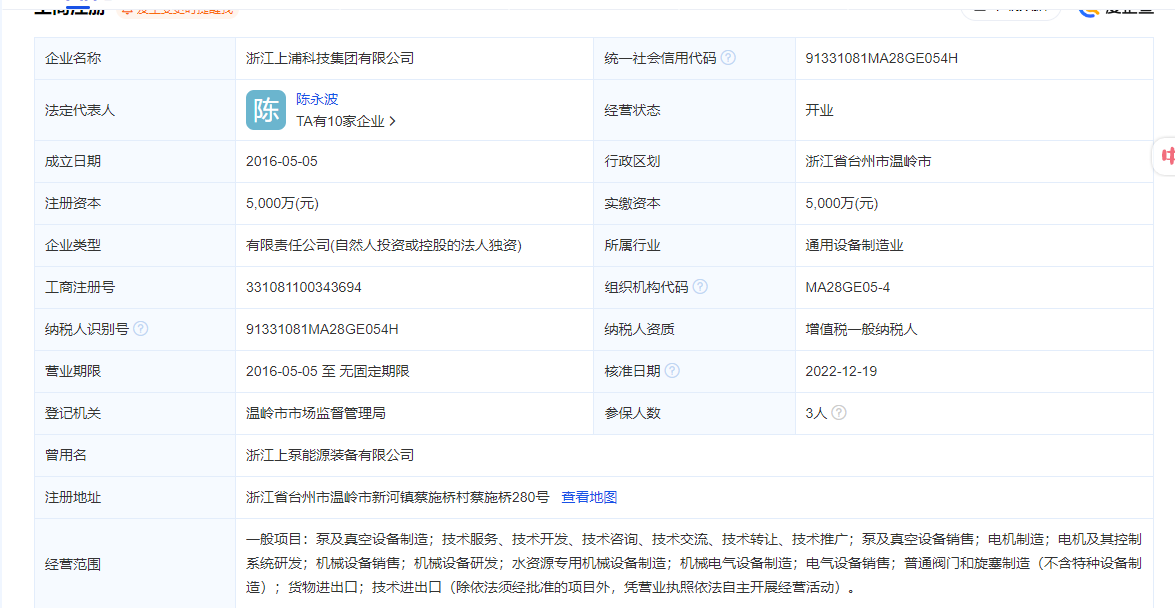Select the company type 有限责任公司(自然人投资或控股的法人独资)

[384, 245]
